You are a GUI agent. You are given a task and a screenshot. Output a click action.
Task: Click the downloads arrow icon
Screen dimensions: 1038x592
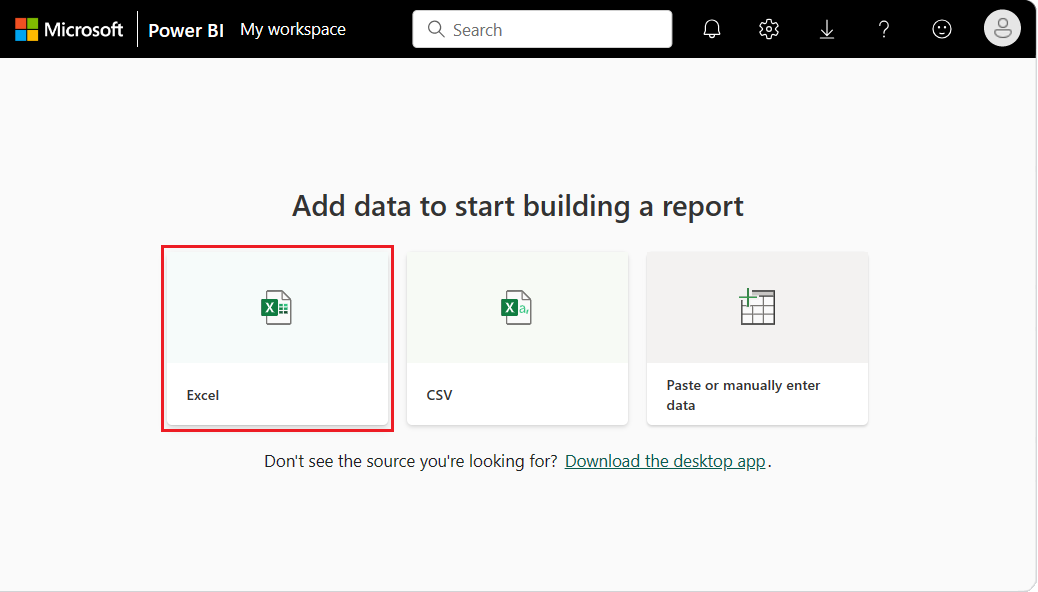[x=826, y=28]
